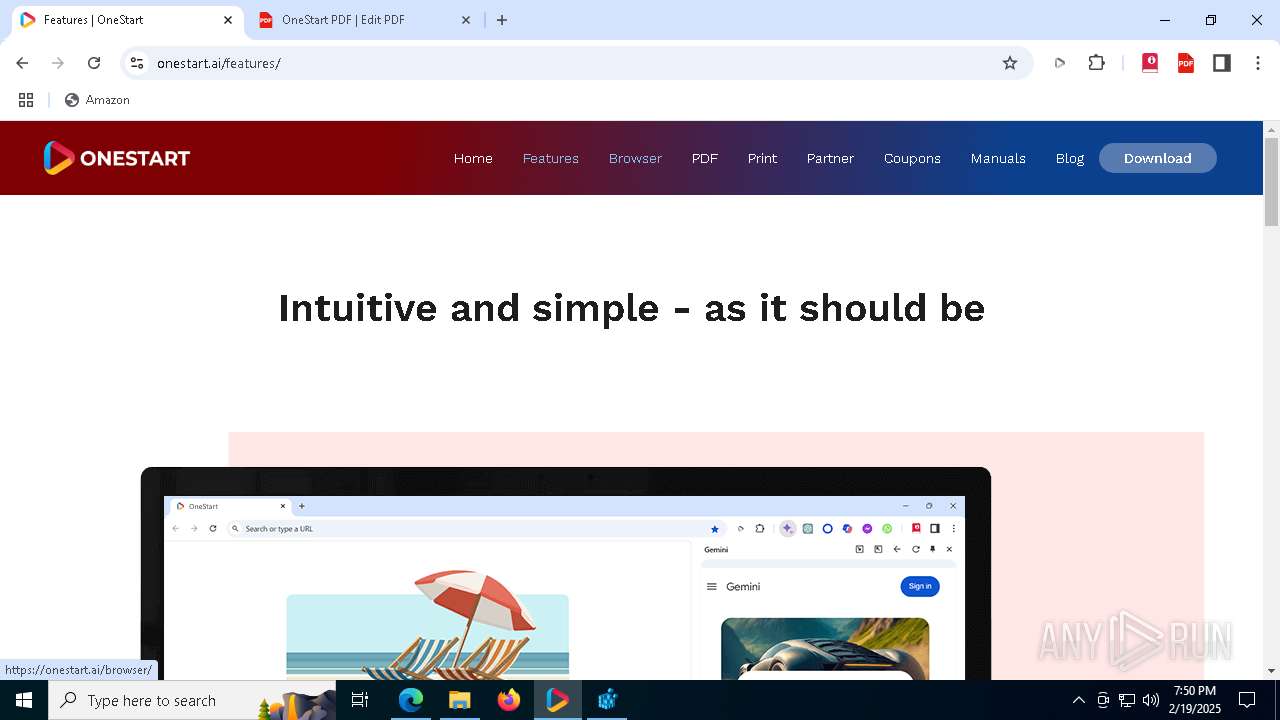The height and width of the screenshot is (720, 1280).
Task: Click the taskbar search box
Action: (x=192, y=700)
